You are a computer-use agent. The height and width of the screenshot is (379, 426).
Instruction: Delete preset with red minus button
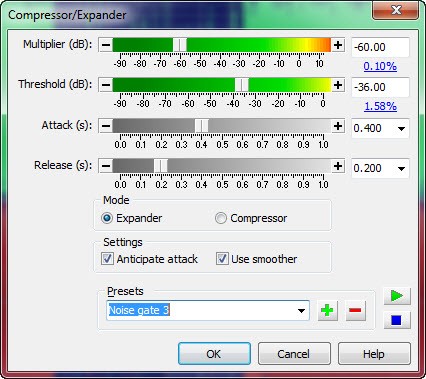point(355,310)
